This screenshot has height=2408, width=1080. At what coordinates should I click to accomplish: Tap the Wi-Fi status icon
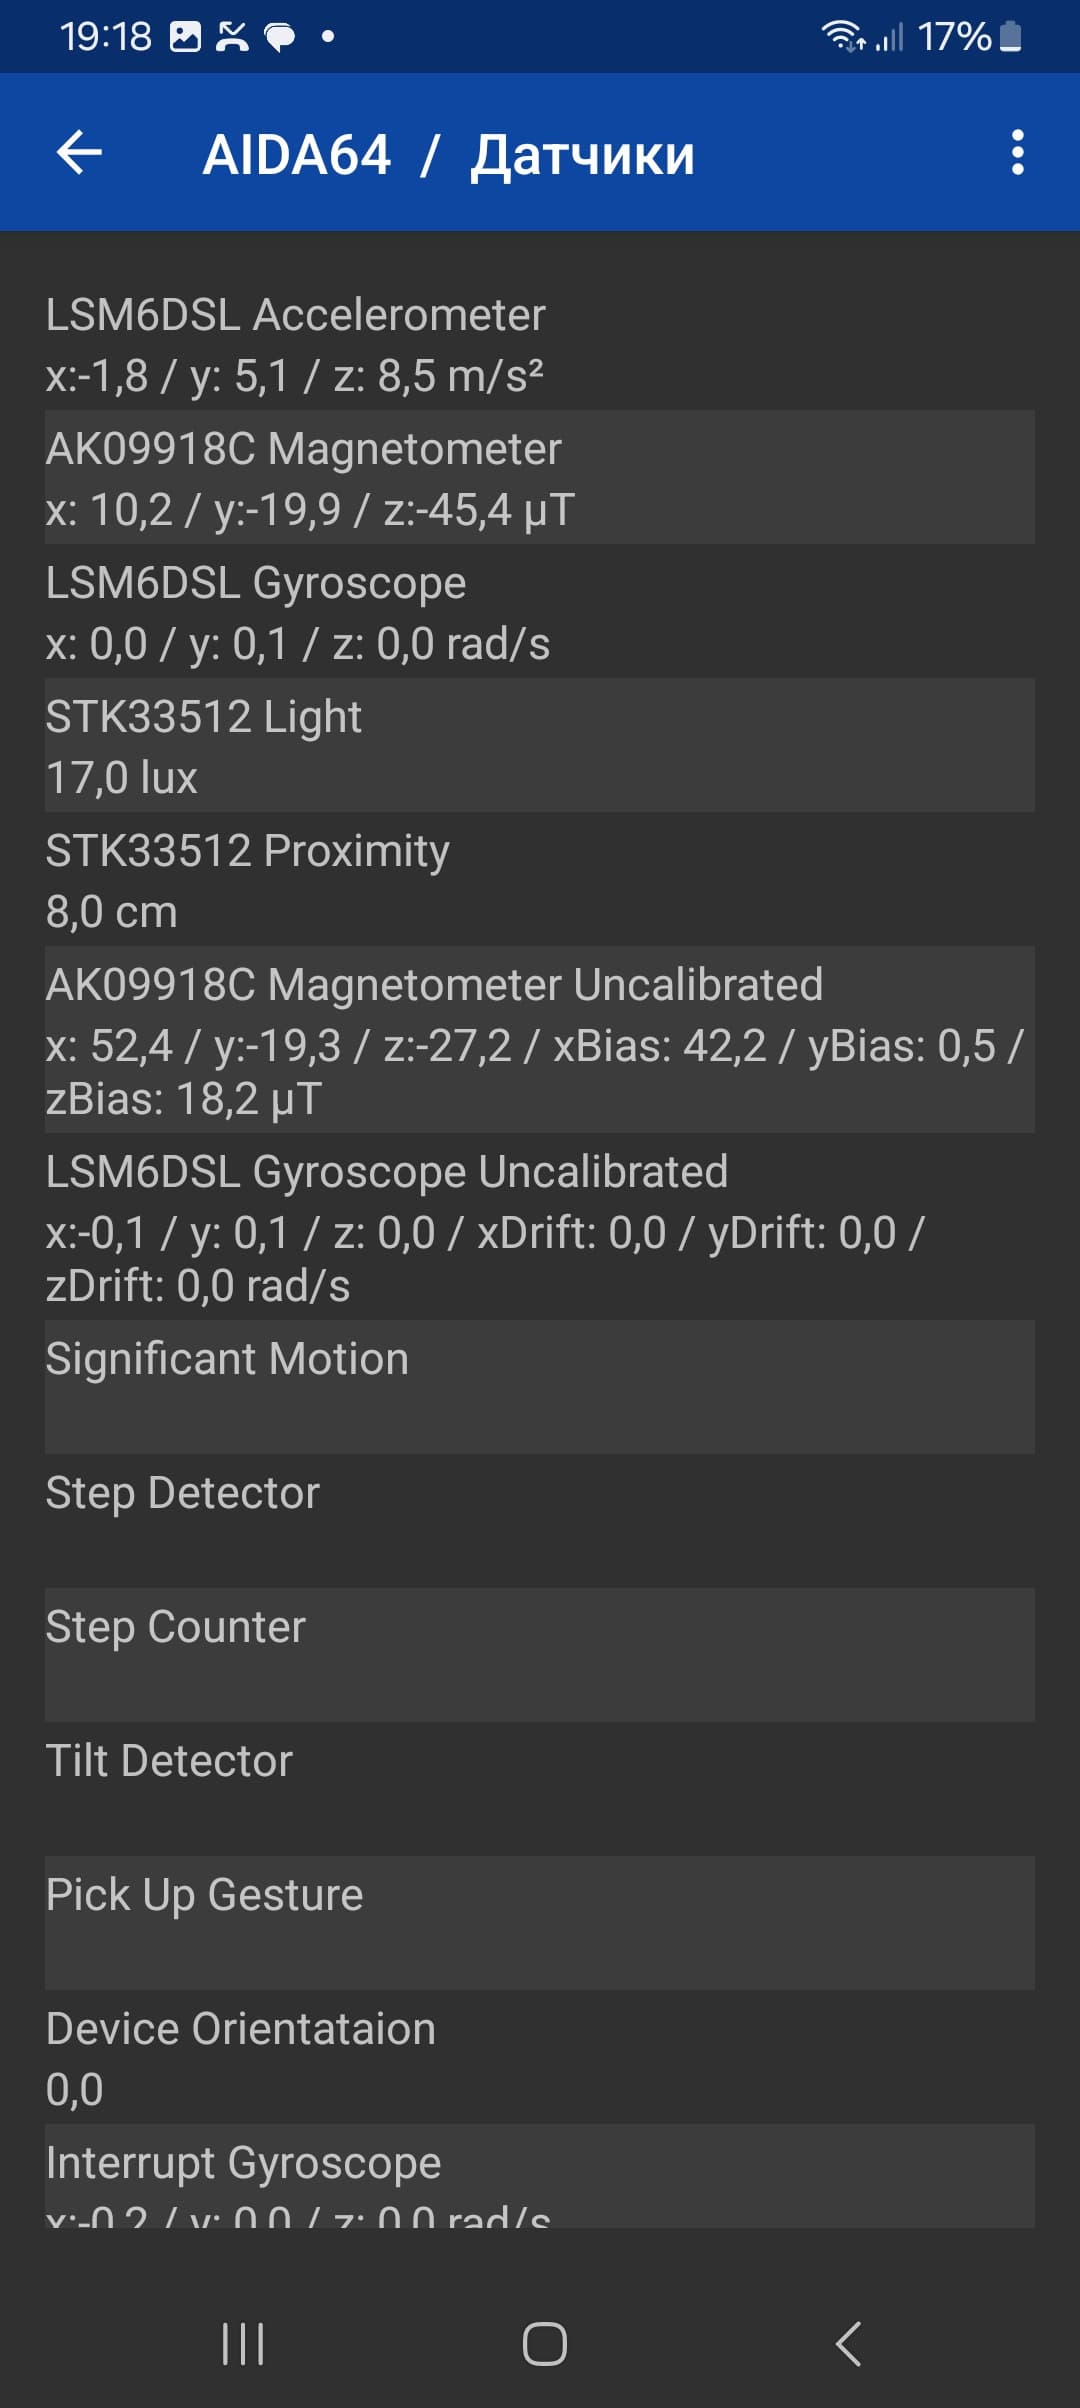coord(842,37)
